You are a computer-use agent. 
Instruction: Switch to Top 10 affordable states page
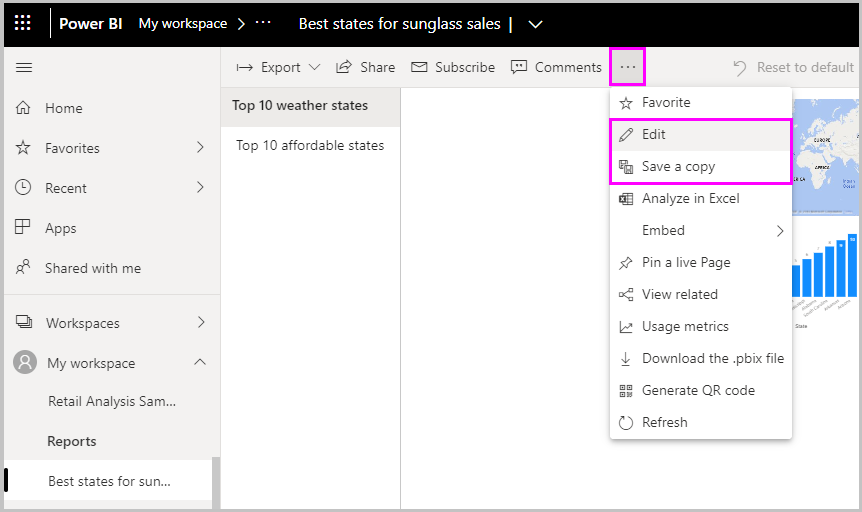point(311,146)
